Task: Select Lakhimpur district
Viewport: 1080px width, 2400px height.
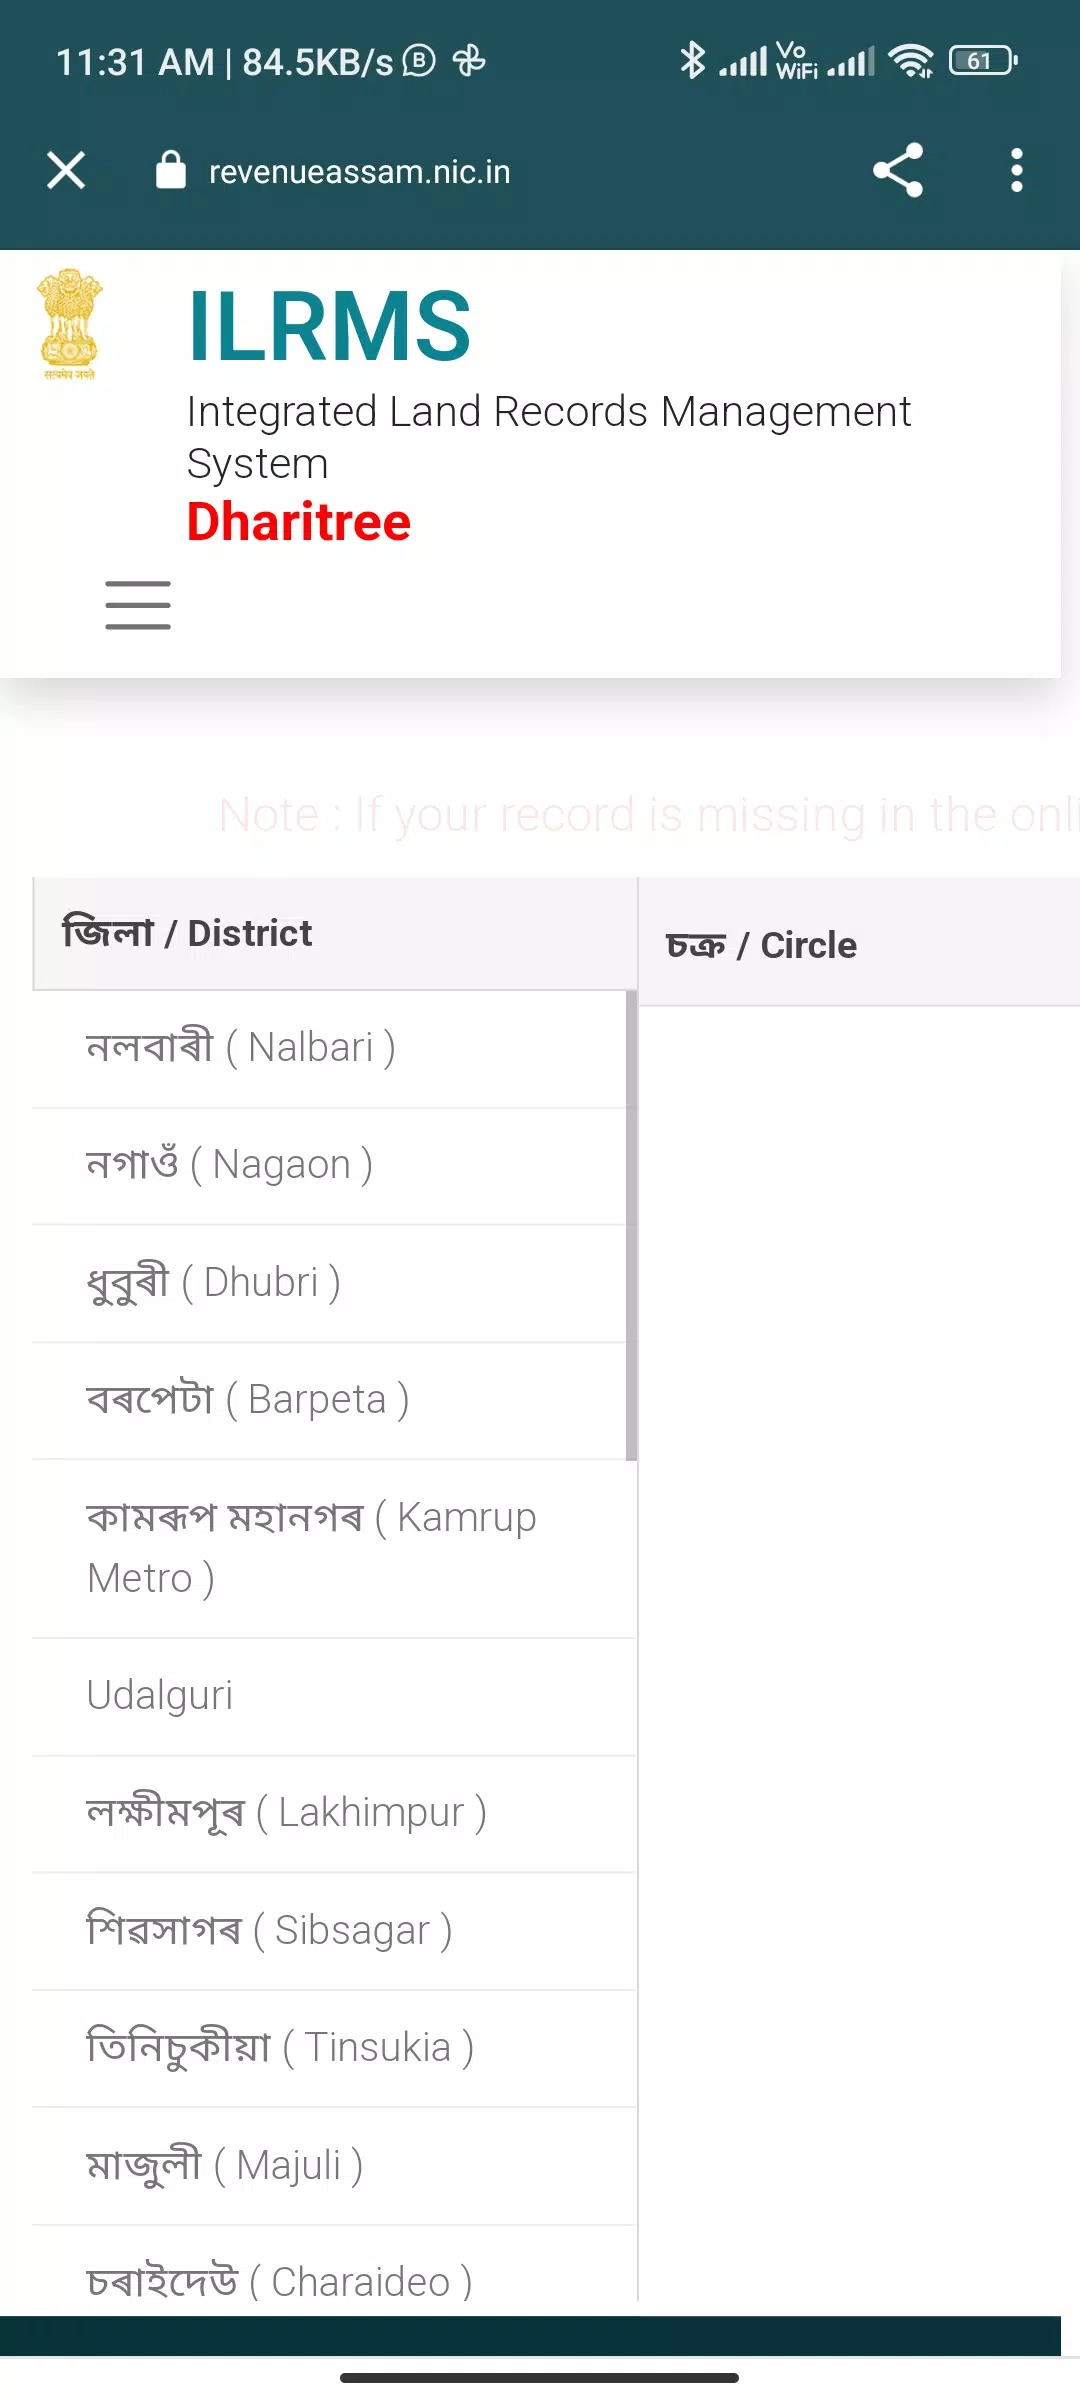Action: pos(334,1814)
